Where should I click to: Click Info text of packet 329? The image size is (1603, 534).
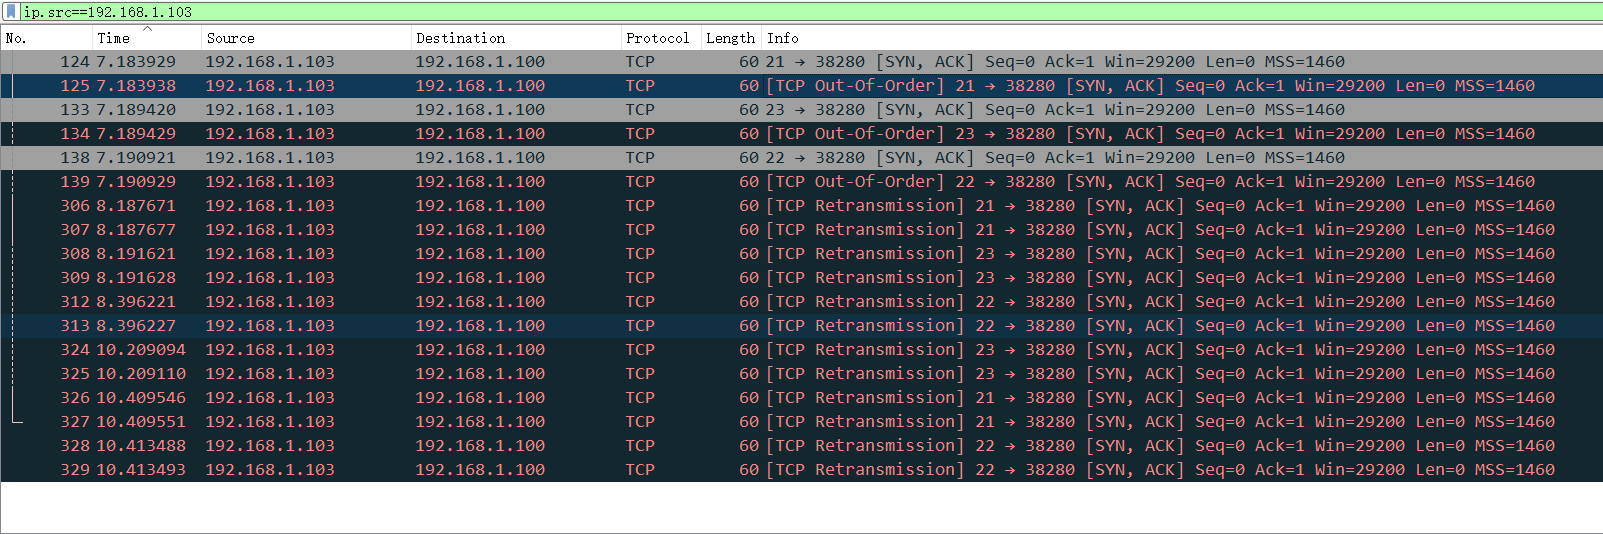[1161, 470]
